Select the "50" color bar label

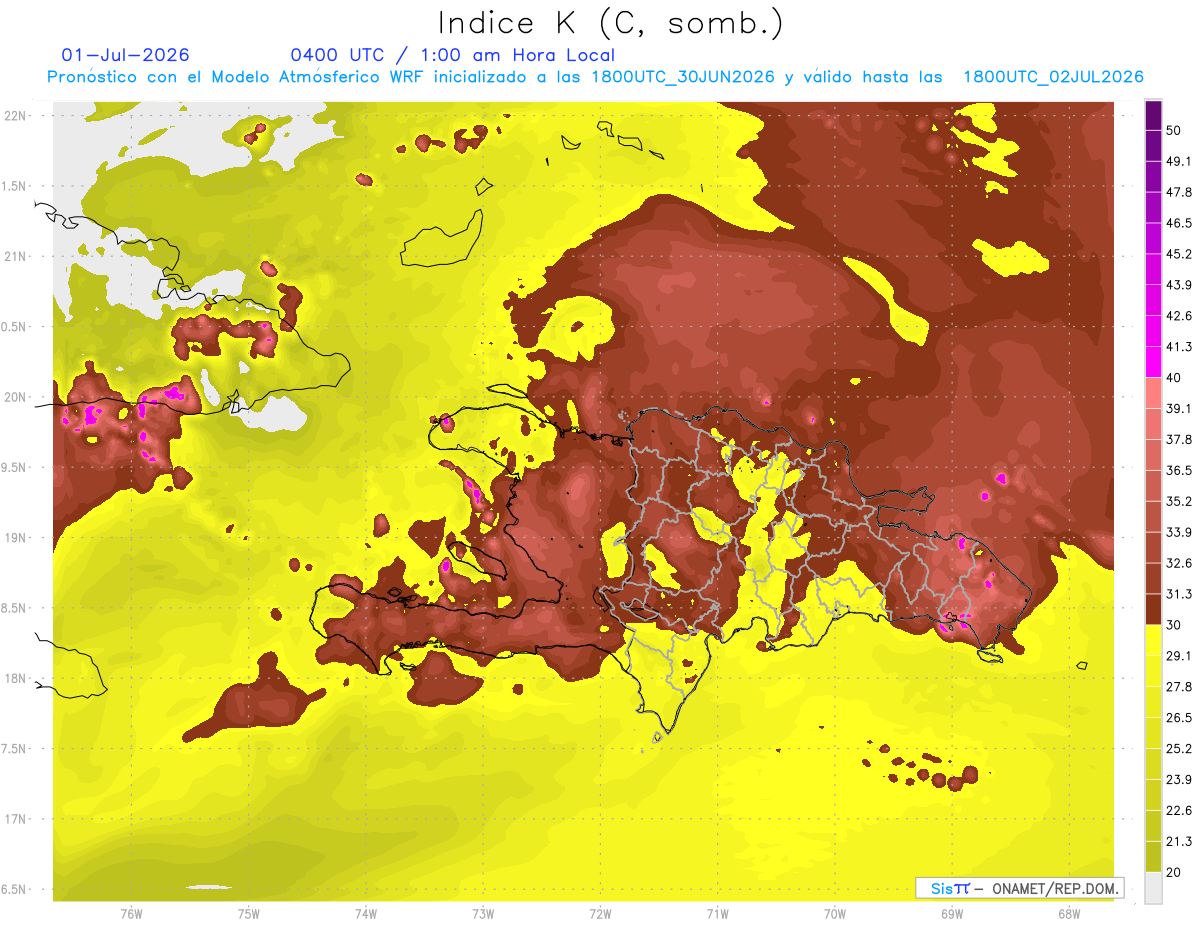(x=1174, y=131)
